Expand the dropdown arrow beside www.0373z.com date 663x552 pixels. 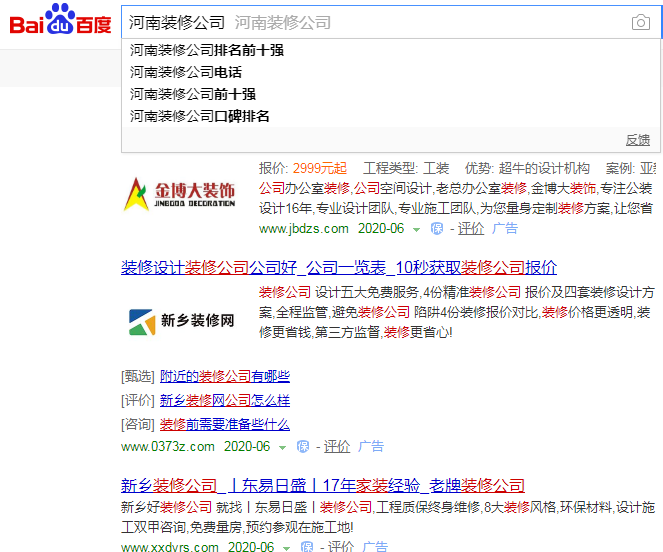click(283, 447)
